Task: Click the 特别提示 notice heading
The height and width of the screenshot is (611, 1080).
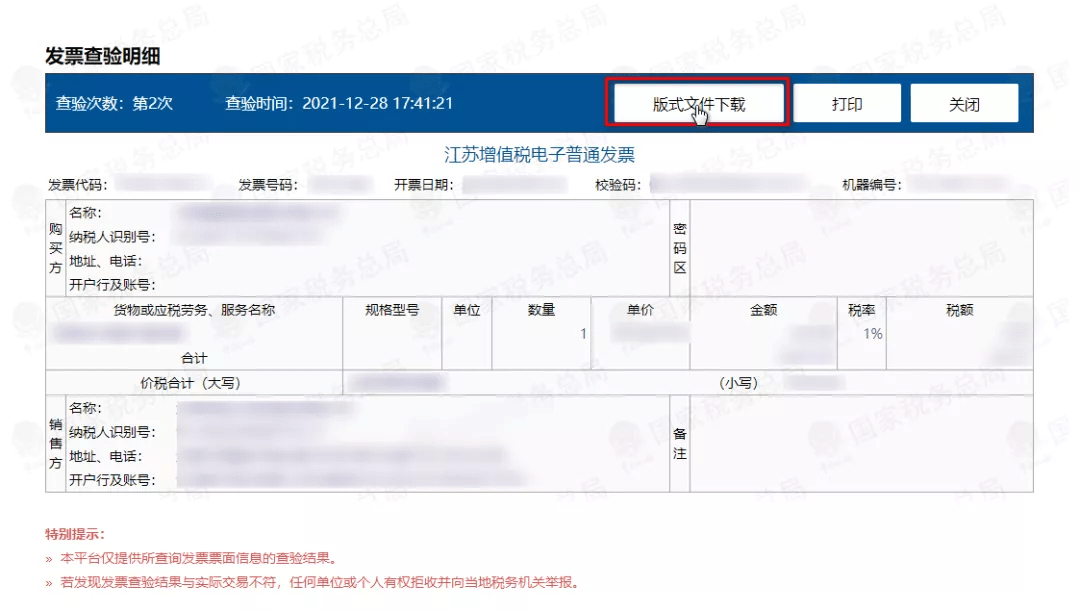Action: (75, 534)
